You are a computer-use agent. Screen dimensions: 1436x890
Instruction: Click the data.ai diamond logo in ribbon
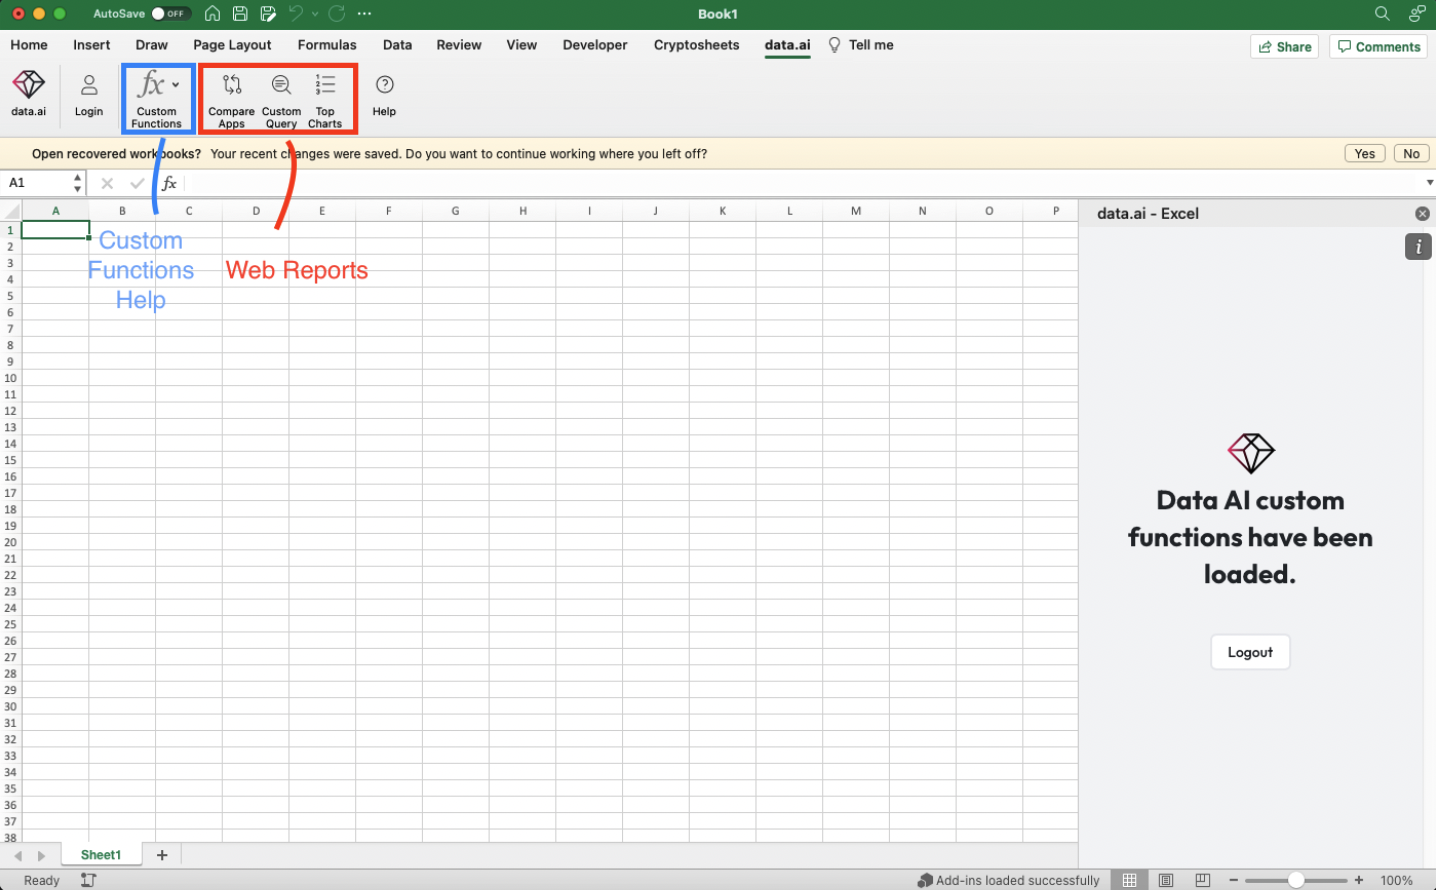28,93
